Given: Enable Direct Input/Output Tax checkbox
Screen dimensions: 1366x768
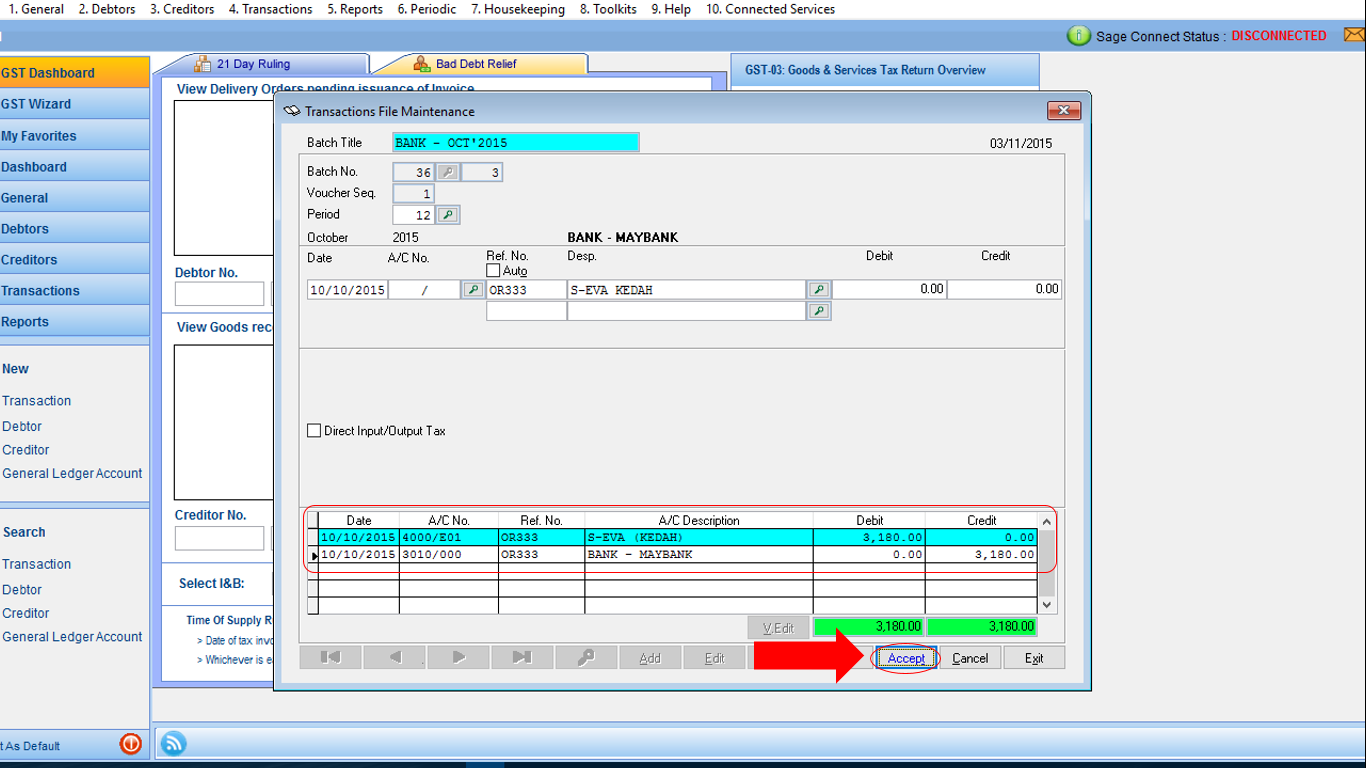Looking at the screenshot, I should tap(314, 431).
